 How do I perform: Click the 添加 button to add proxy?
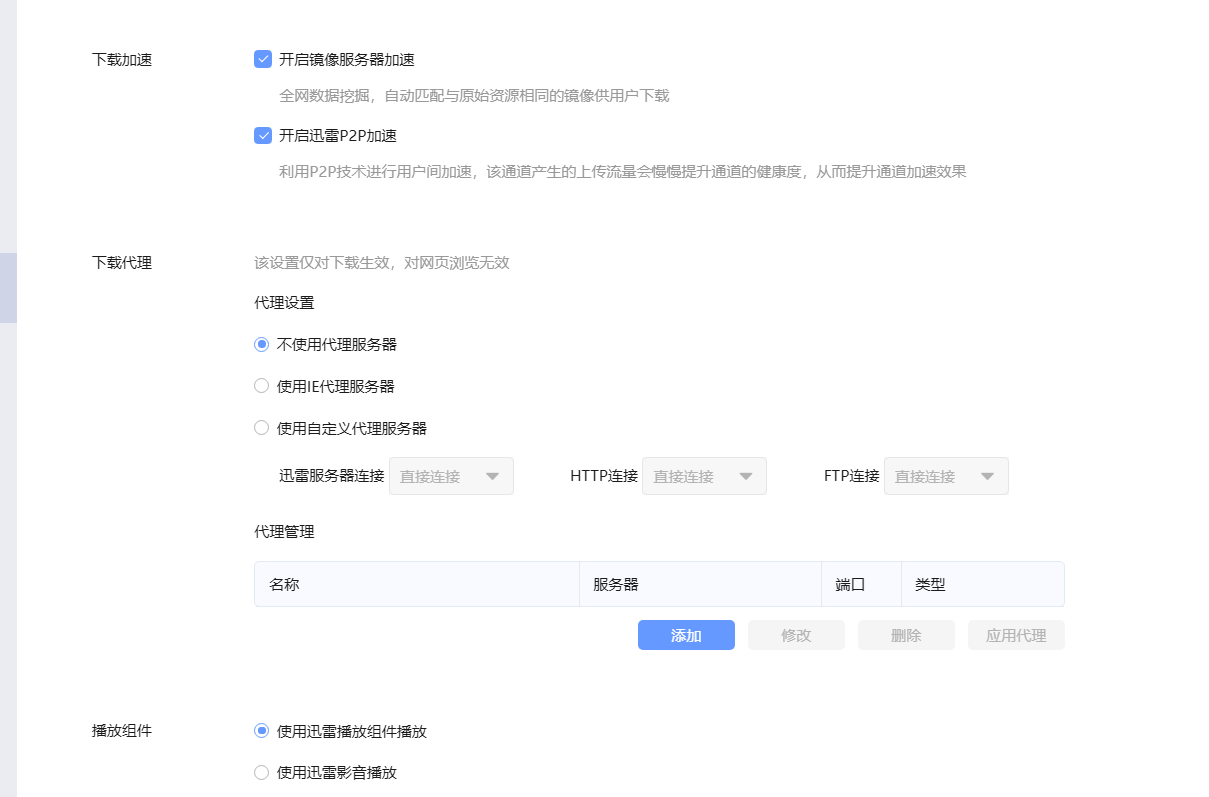tap(686, 635)
